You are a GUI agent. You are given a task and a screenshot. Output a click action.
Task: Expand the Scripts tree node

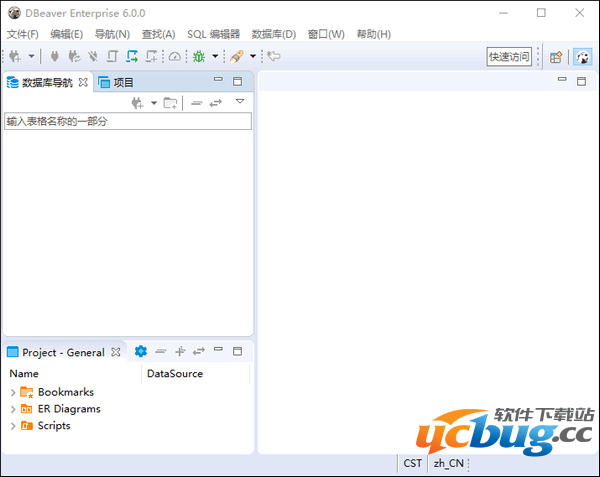tap(13, 426)
